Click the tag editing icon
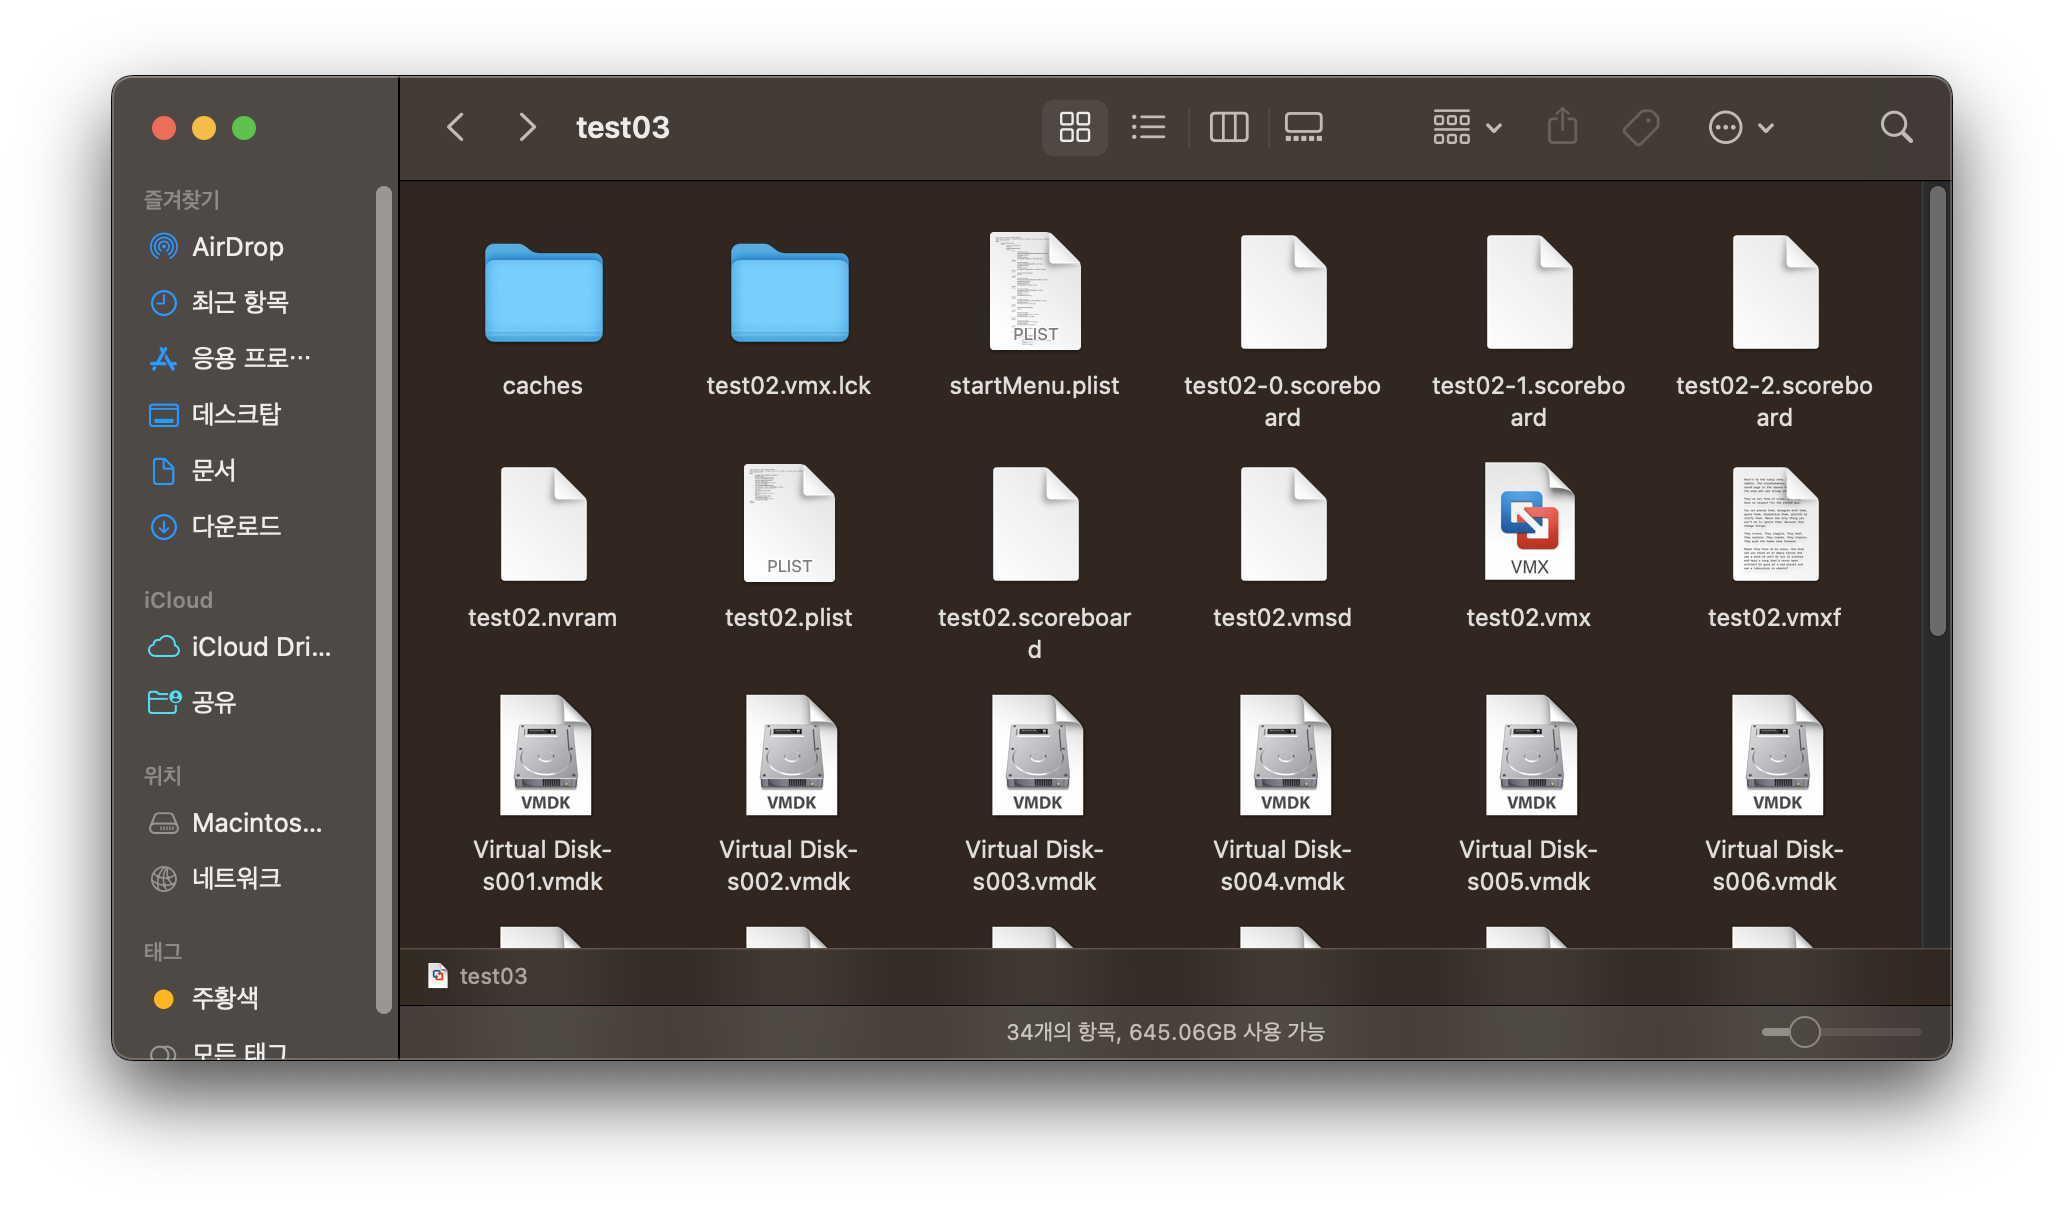 click(x=1640, y=127)
